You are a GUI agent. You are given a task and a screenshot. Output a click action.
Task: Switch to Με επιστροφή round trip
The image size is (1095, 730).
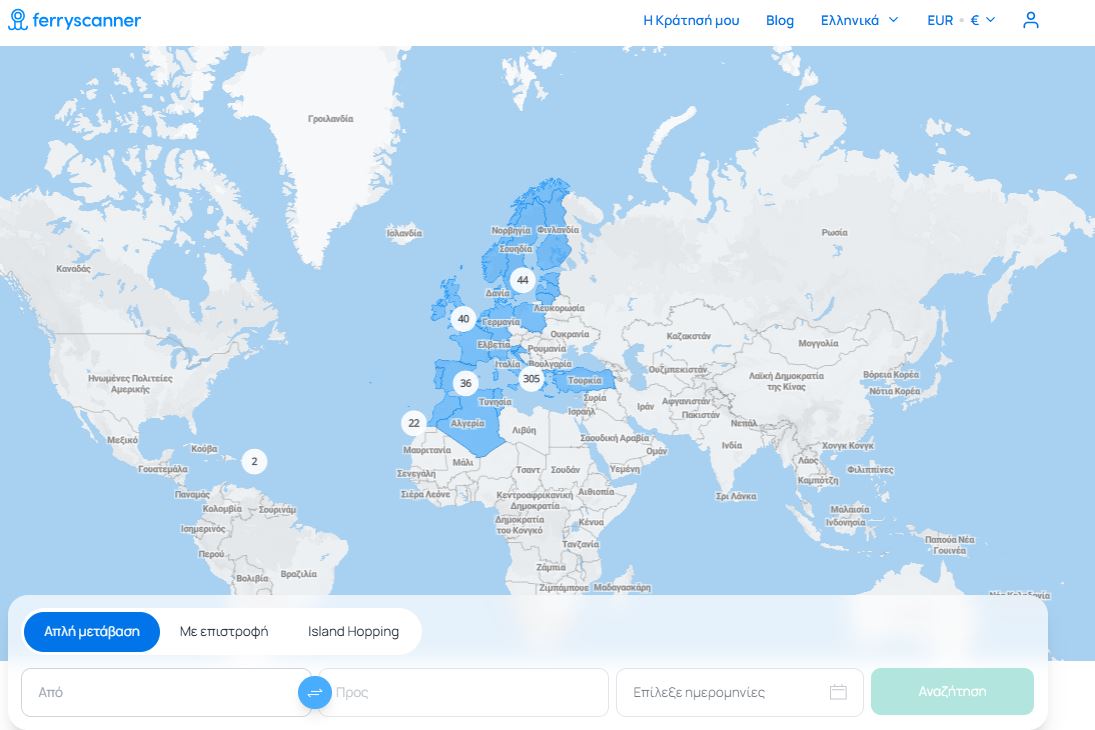[x=224, y=632]
